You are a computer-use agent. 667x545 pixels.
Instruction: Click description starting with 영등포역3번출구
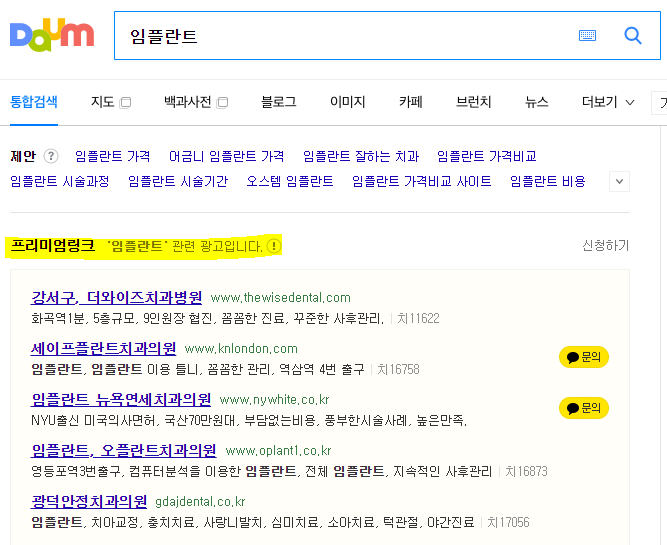click(261, 471)
